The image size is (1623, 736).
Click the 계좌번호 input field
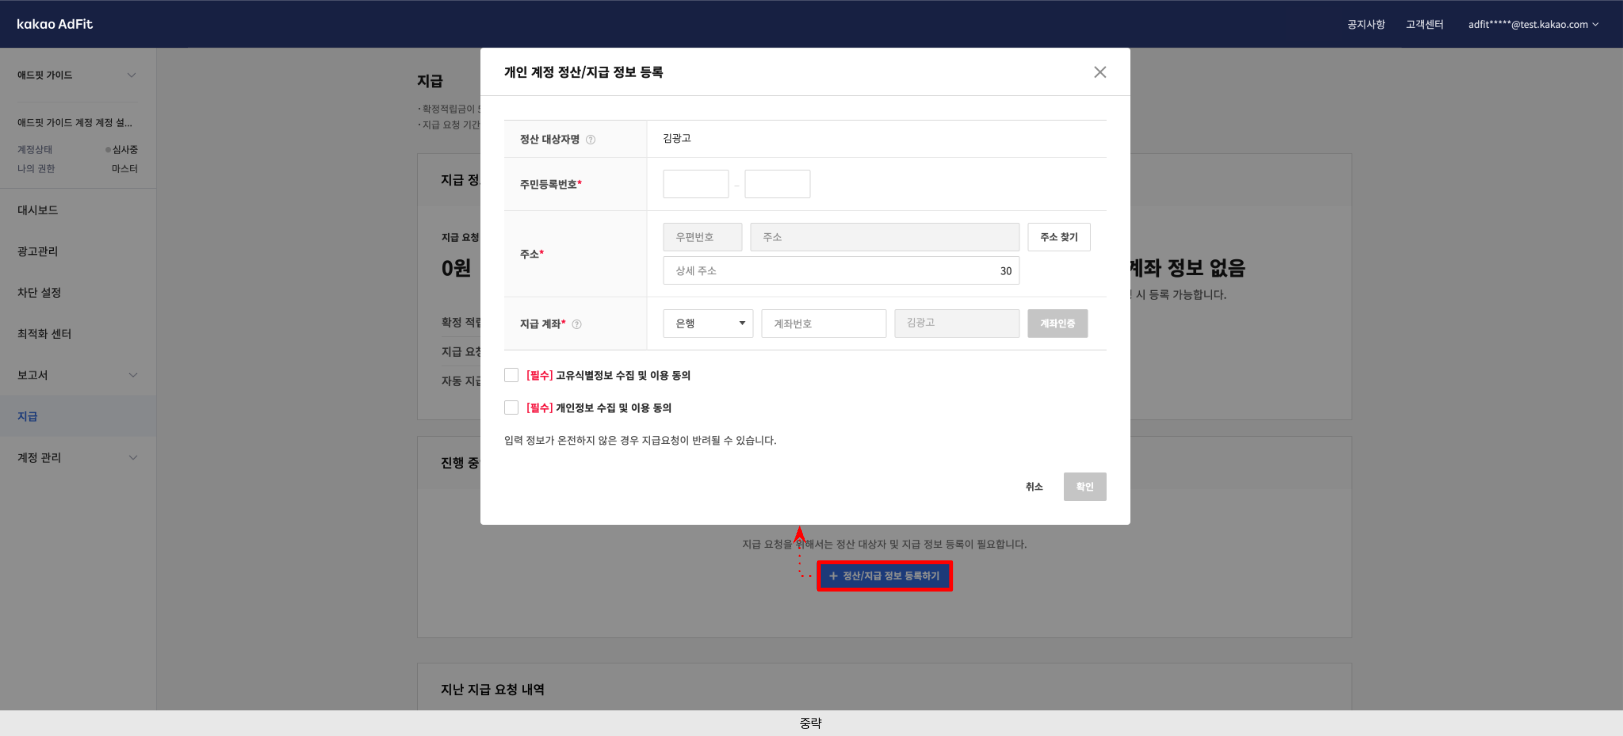point(823,323)
